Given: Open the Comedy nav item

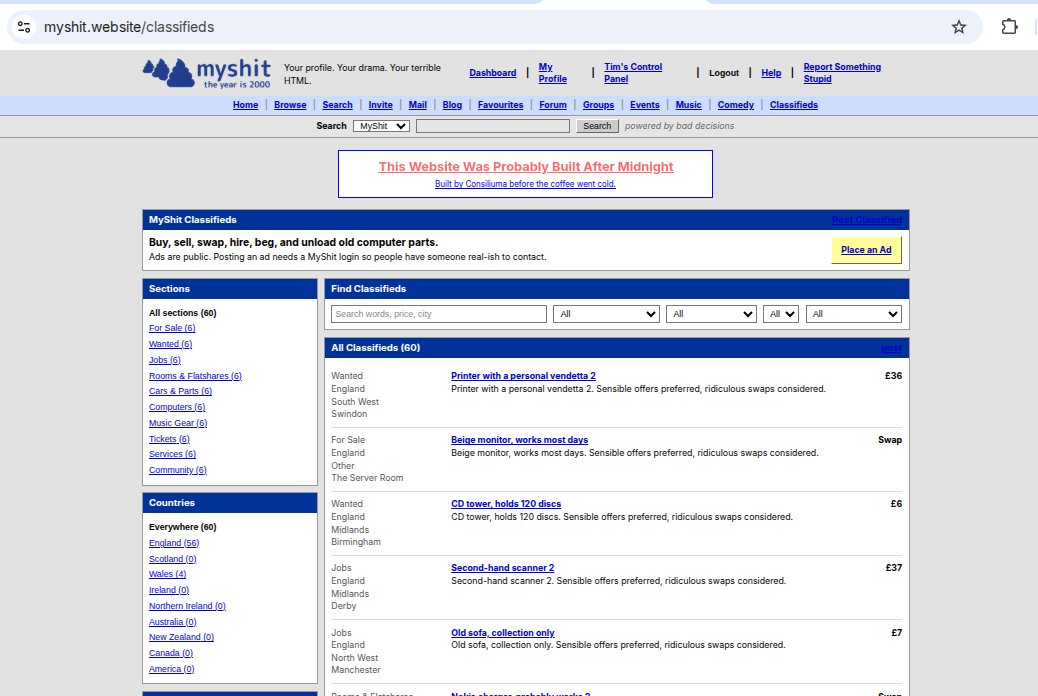Looking at the screenshot, I should (x=735, y=105).
